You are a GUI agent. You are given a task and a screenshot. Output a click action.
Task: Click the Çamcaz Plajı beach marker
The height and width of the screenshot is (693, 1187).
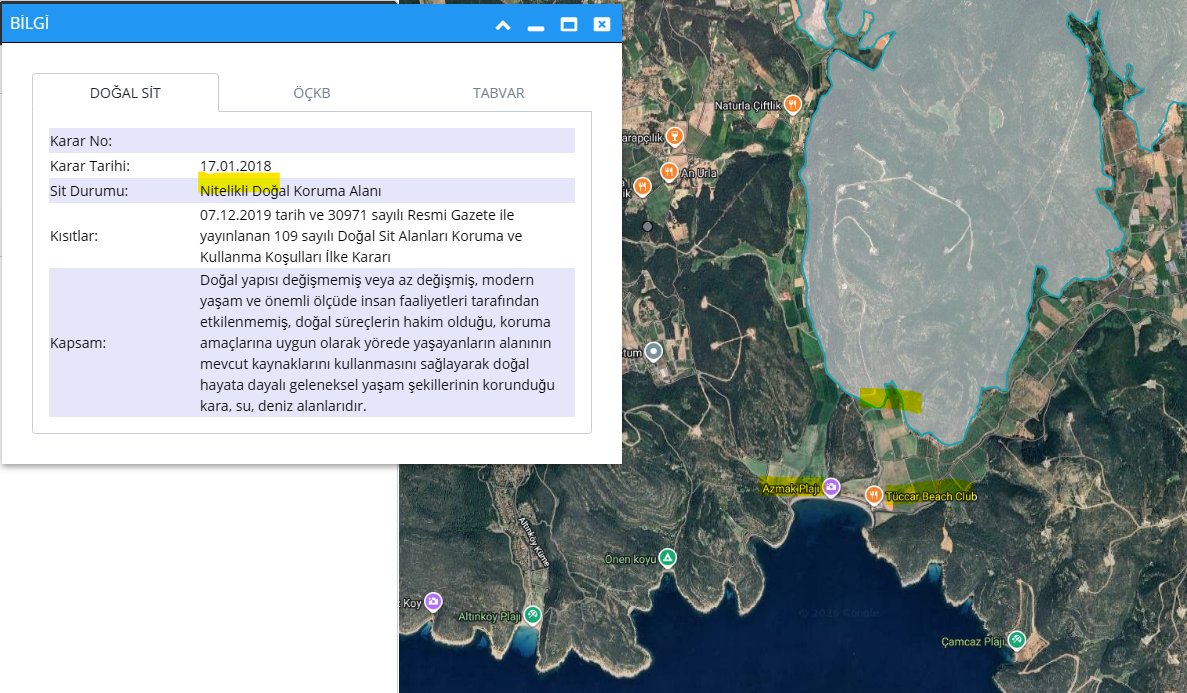click(x=1017, y=640)
